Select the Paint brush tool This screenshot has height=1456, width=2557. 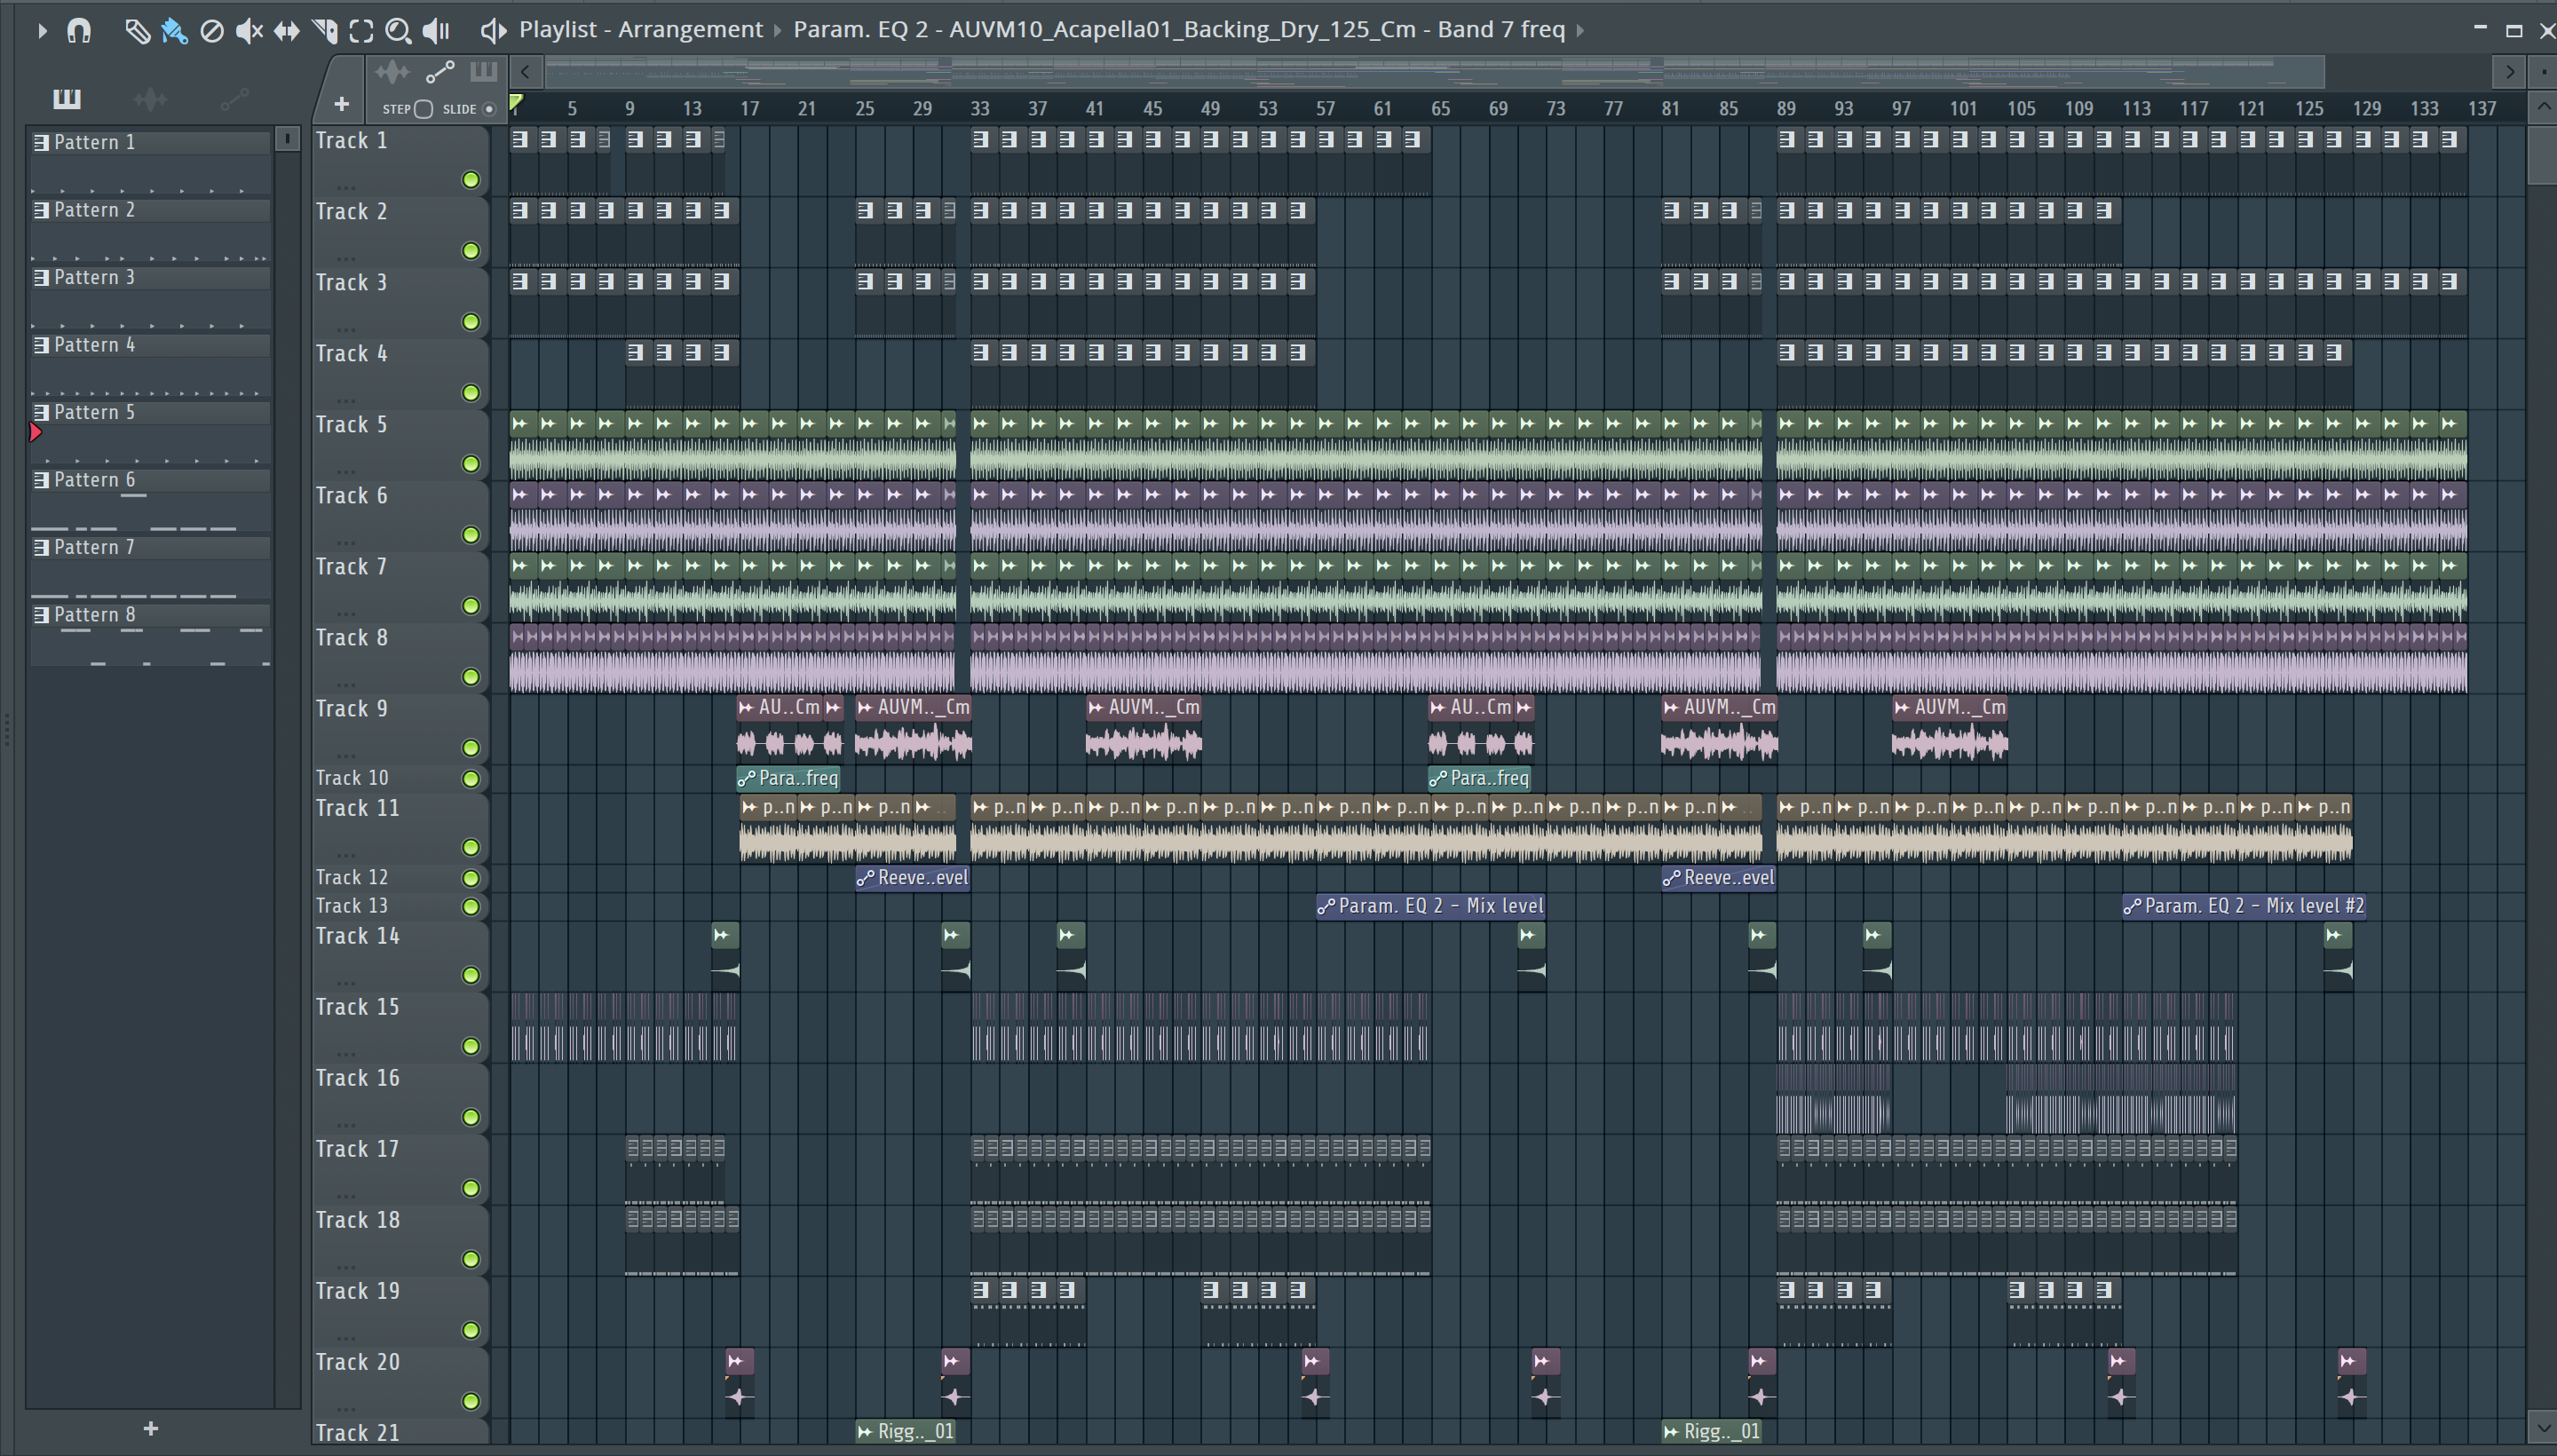174,31
